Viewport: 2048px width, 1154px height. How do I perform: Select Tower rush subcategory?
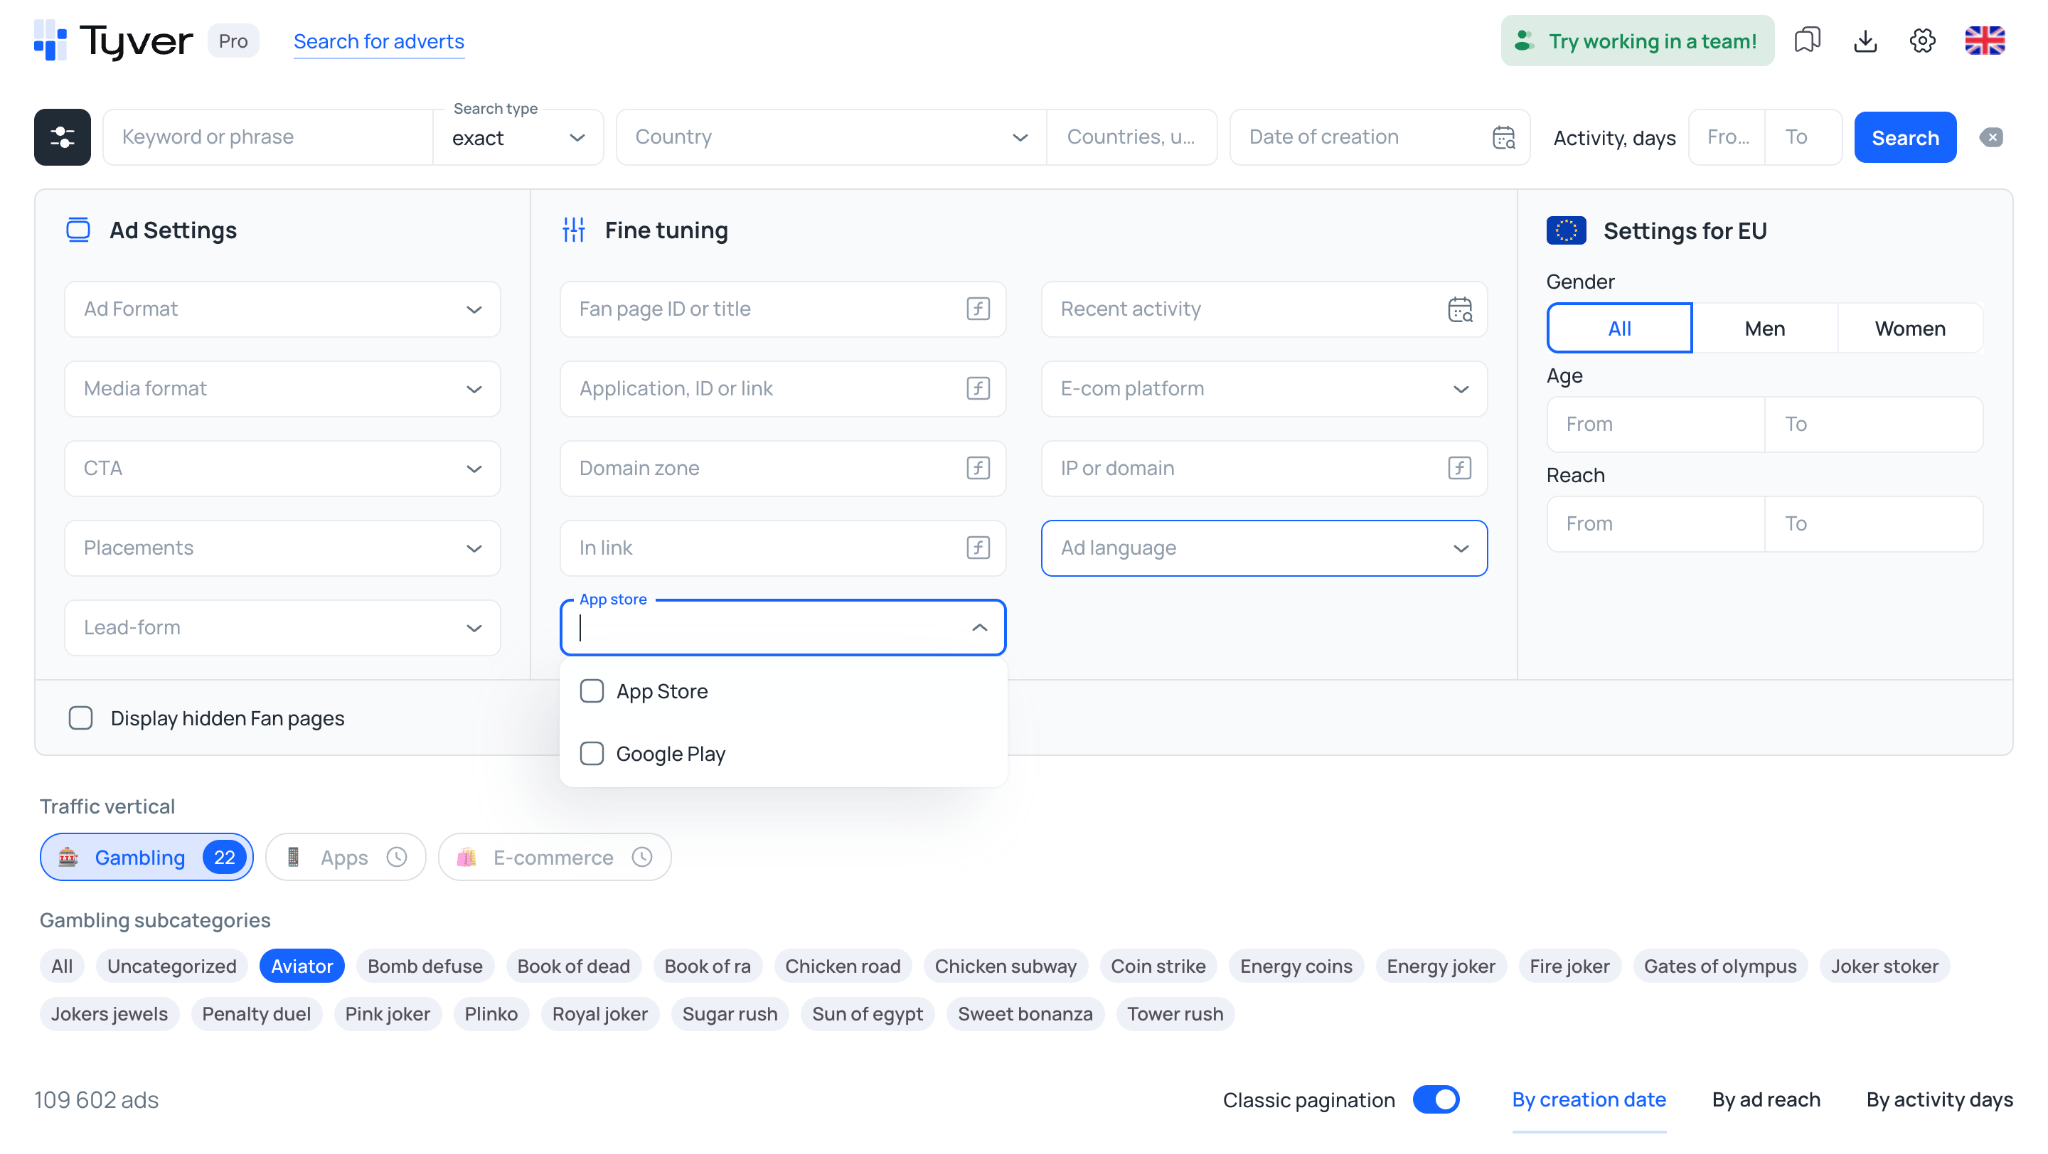tap(1175, 1014)
